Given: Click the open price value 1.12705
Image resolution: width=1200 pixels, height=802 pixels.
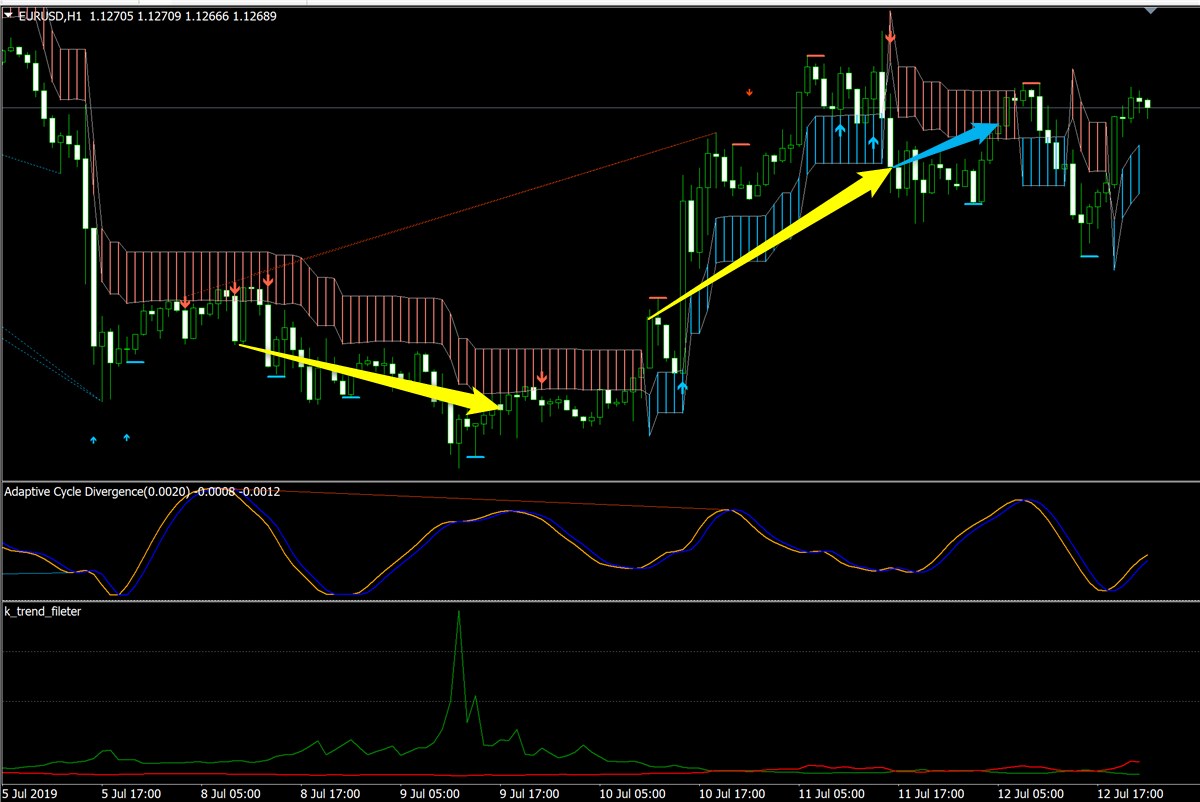Looking at the screenshot, I should click(112, 16).
